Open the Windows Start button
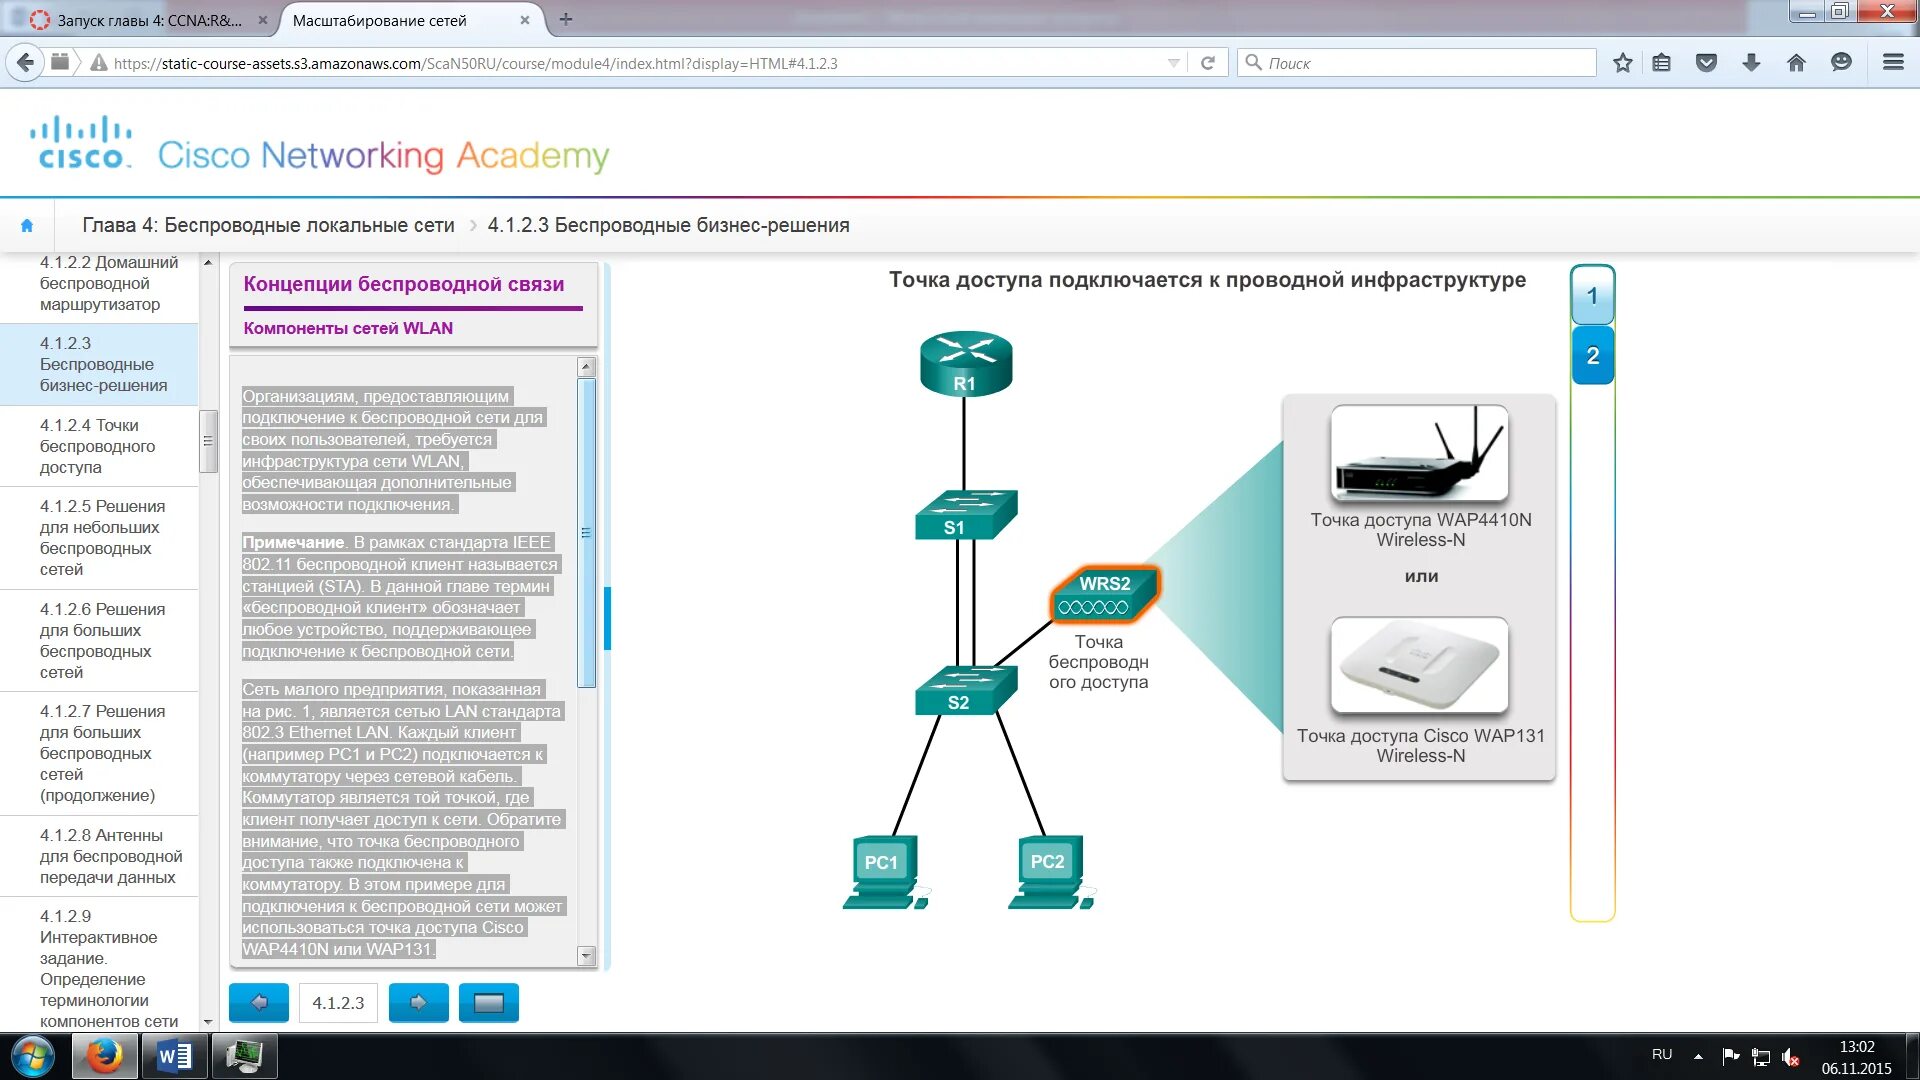The height and width of the screenshot is (1080, 1920). point(31,1057)
